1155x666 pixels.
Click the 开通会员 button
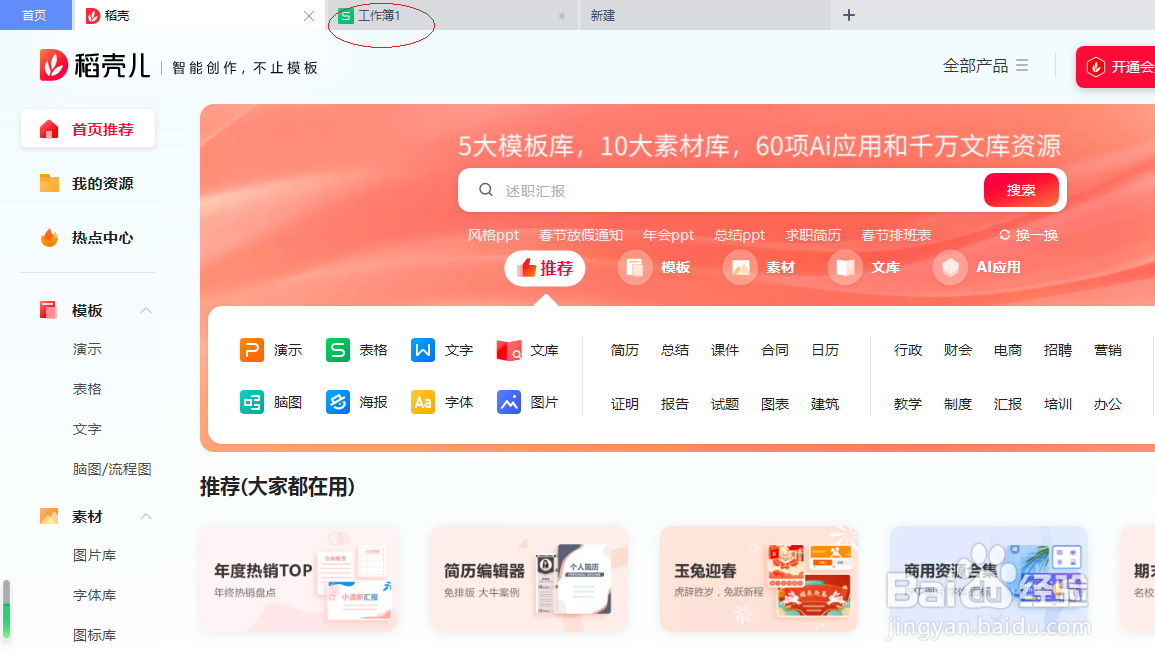click(x=1115, y=67)
